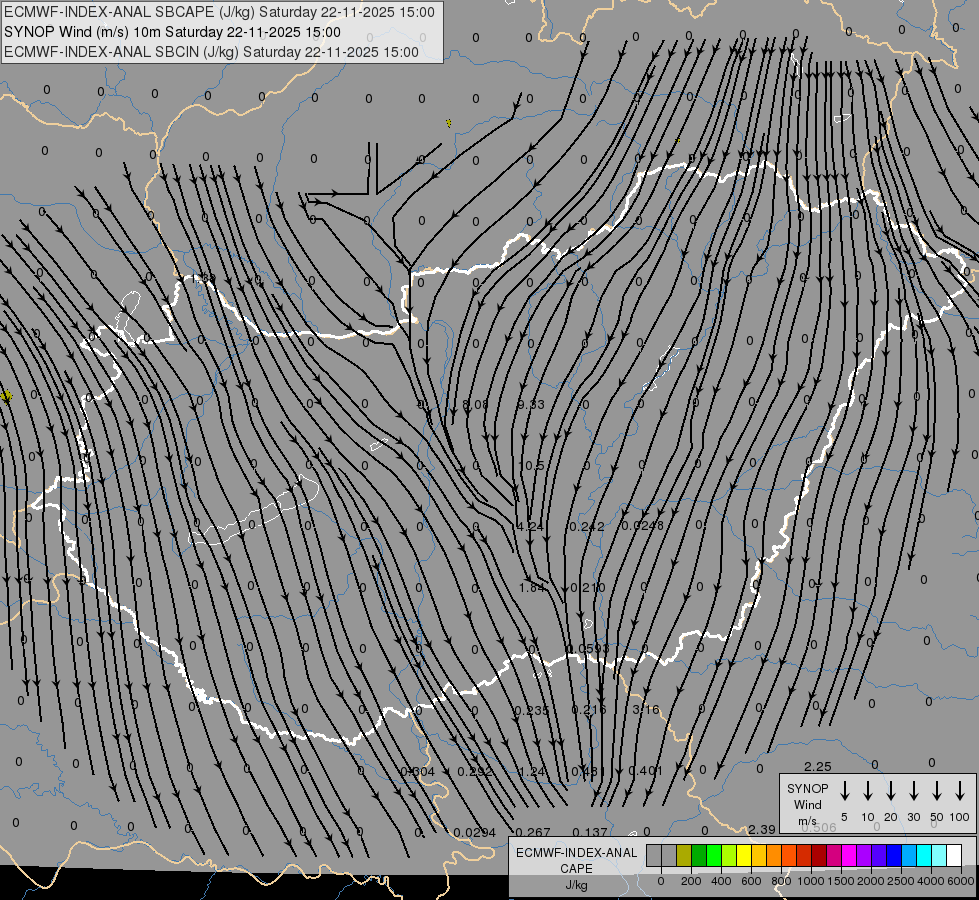This screenshot has height=900, width=979.
Task: Click the 10.5 CAPE value on map
Action: click(x=531, y=465)
